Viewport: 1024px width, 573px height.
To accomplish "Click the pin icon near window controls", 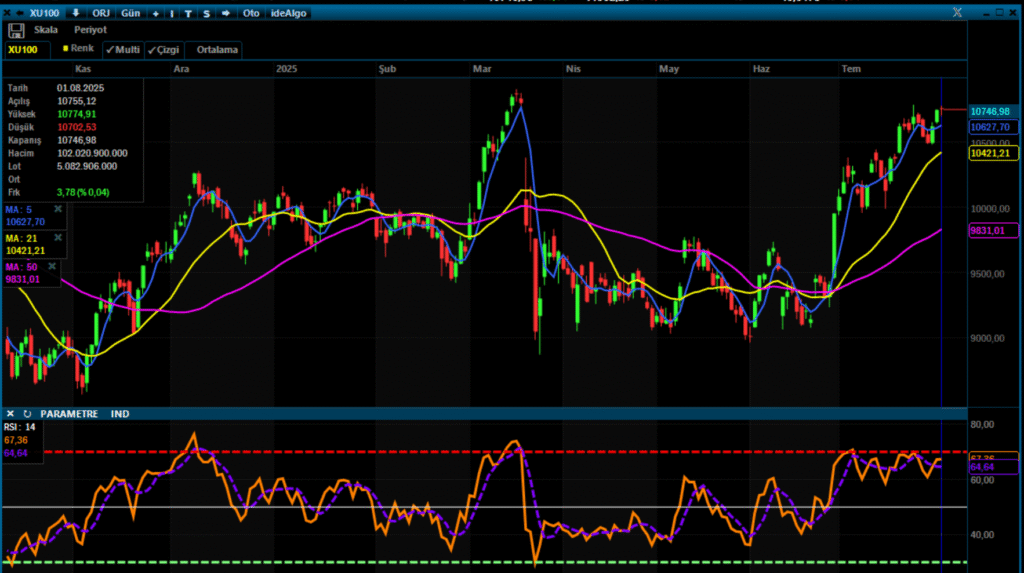I will point(957,12).
